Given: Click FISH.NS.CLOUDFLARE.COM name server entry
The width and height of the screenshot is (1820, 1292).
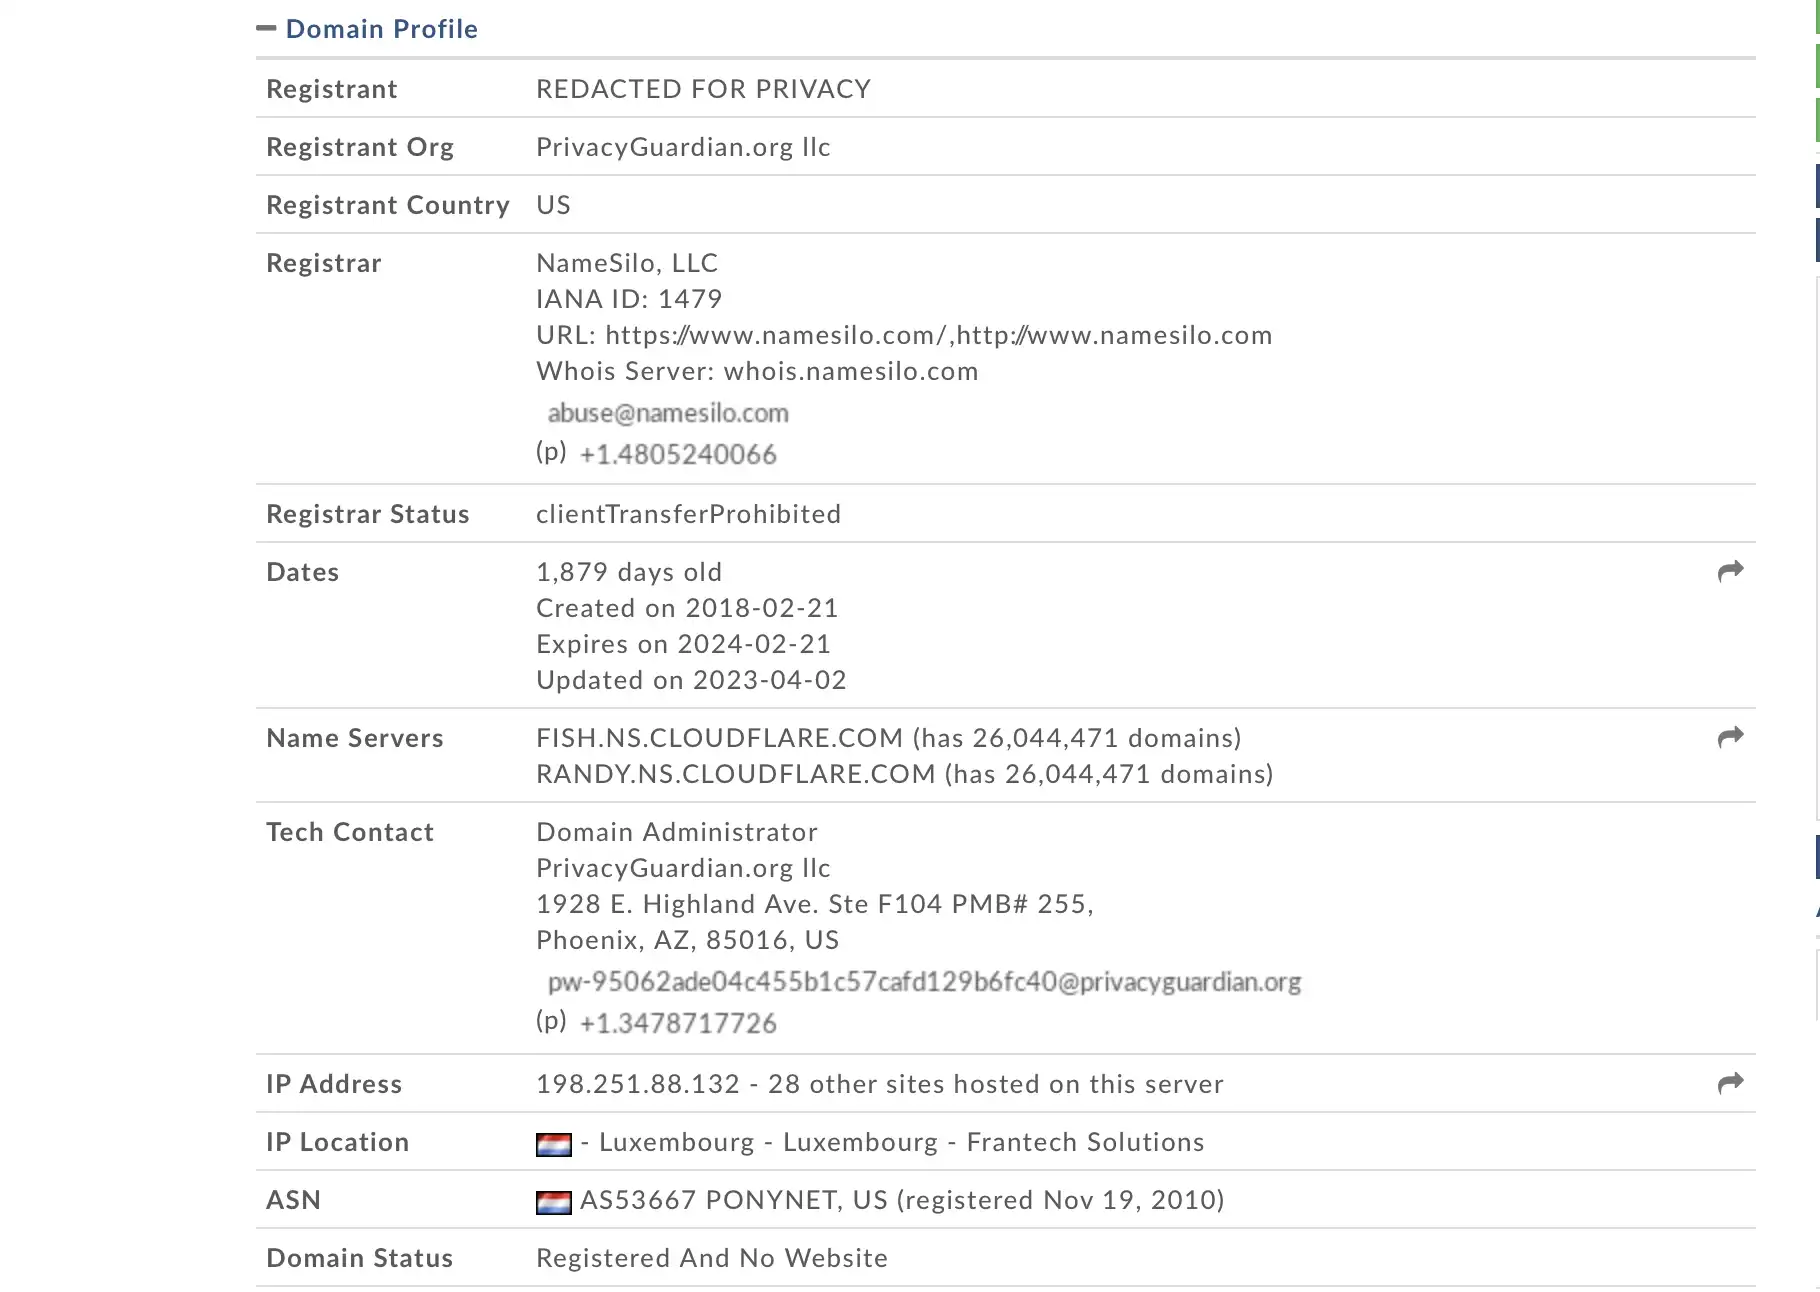Looking at the screenshot, I should pos(720,738).
